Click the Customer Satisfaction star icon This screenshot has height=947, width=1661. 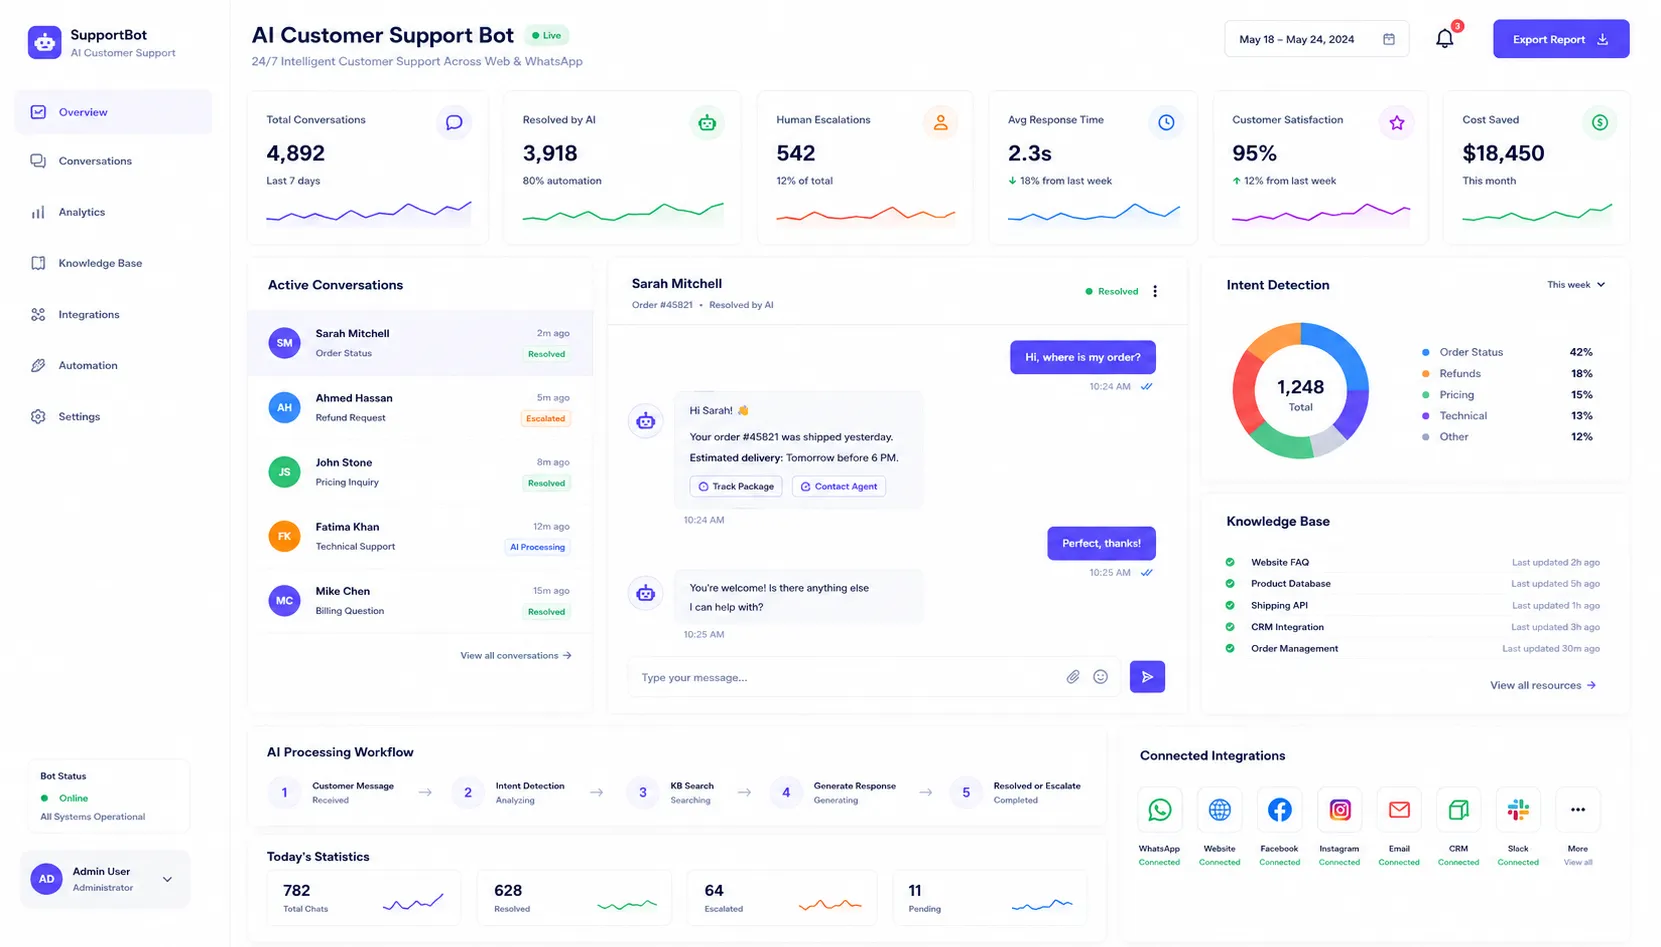[1396, 122]
